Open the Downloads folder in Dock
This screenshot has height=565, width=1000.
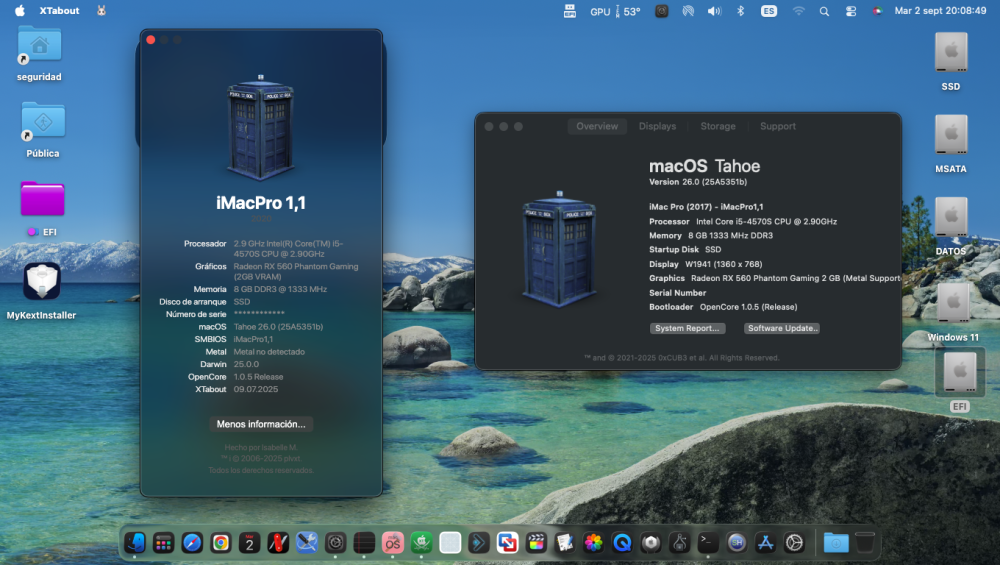point(835,543)
